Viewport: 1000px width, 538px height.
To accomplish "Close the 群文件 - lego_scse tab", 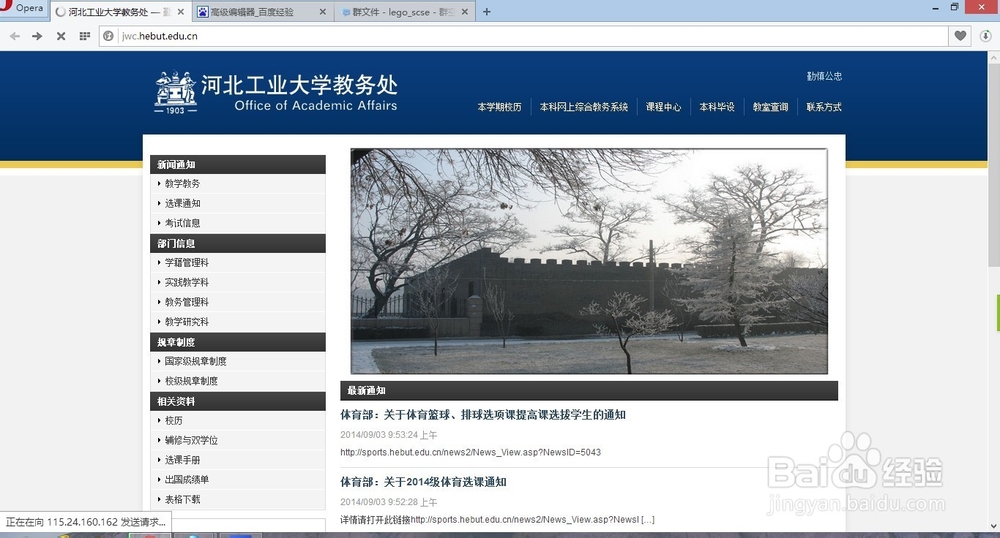I will pos(464,11).
